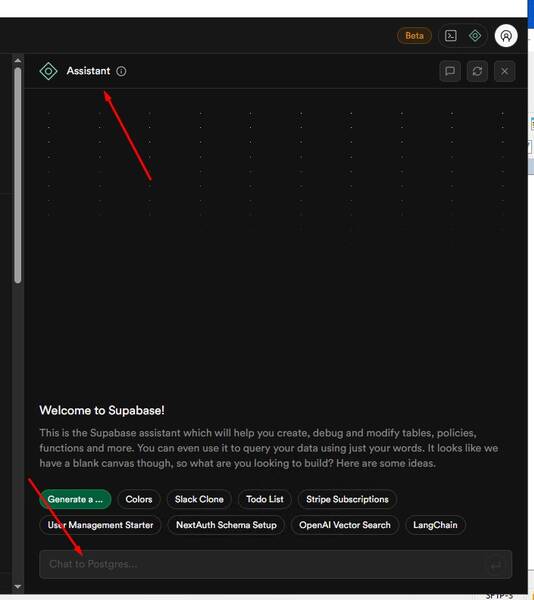The height and width of the screenshot is (600, 534).
Task: Choose OpenAI Vector Search chip
Action: click(x=345, y=525)
